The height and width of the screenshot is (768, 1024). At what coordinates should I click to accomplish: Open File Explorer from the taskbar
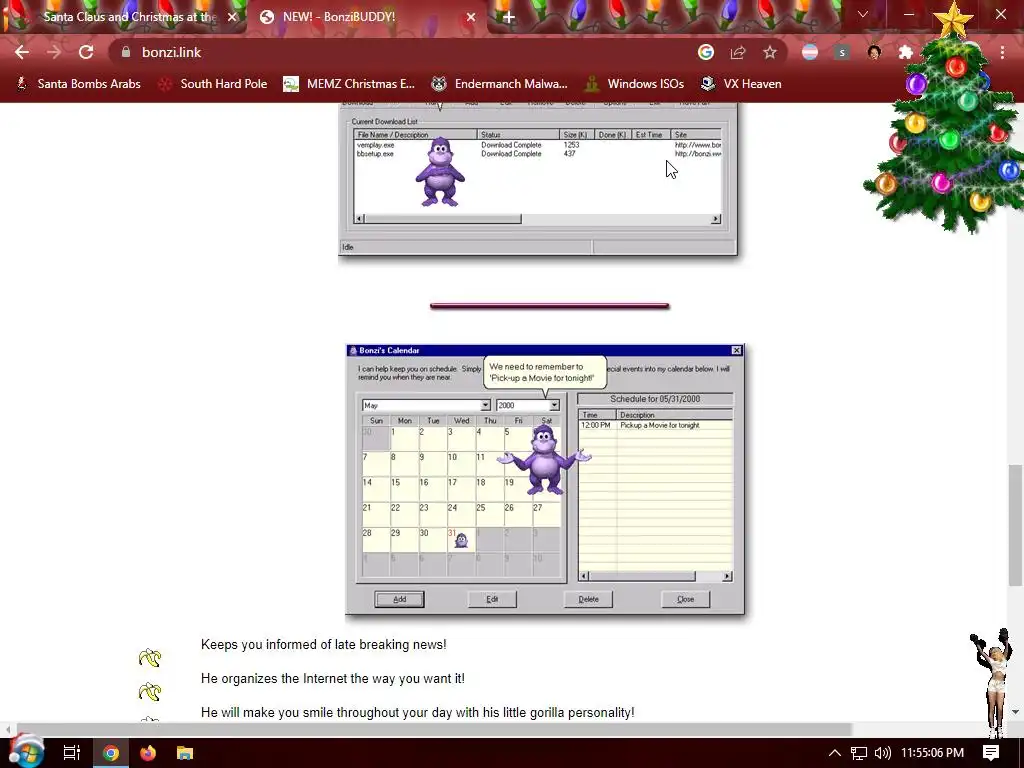(185, 753)
